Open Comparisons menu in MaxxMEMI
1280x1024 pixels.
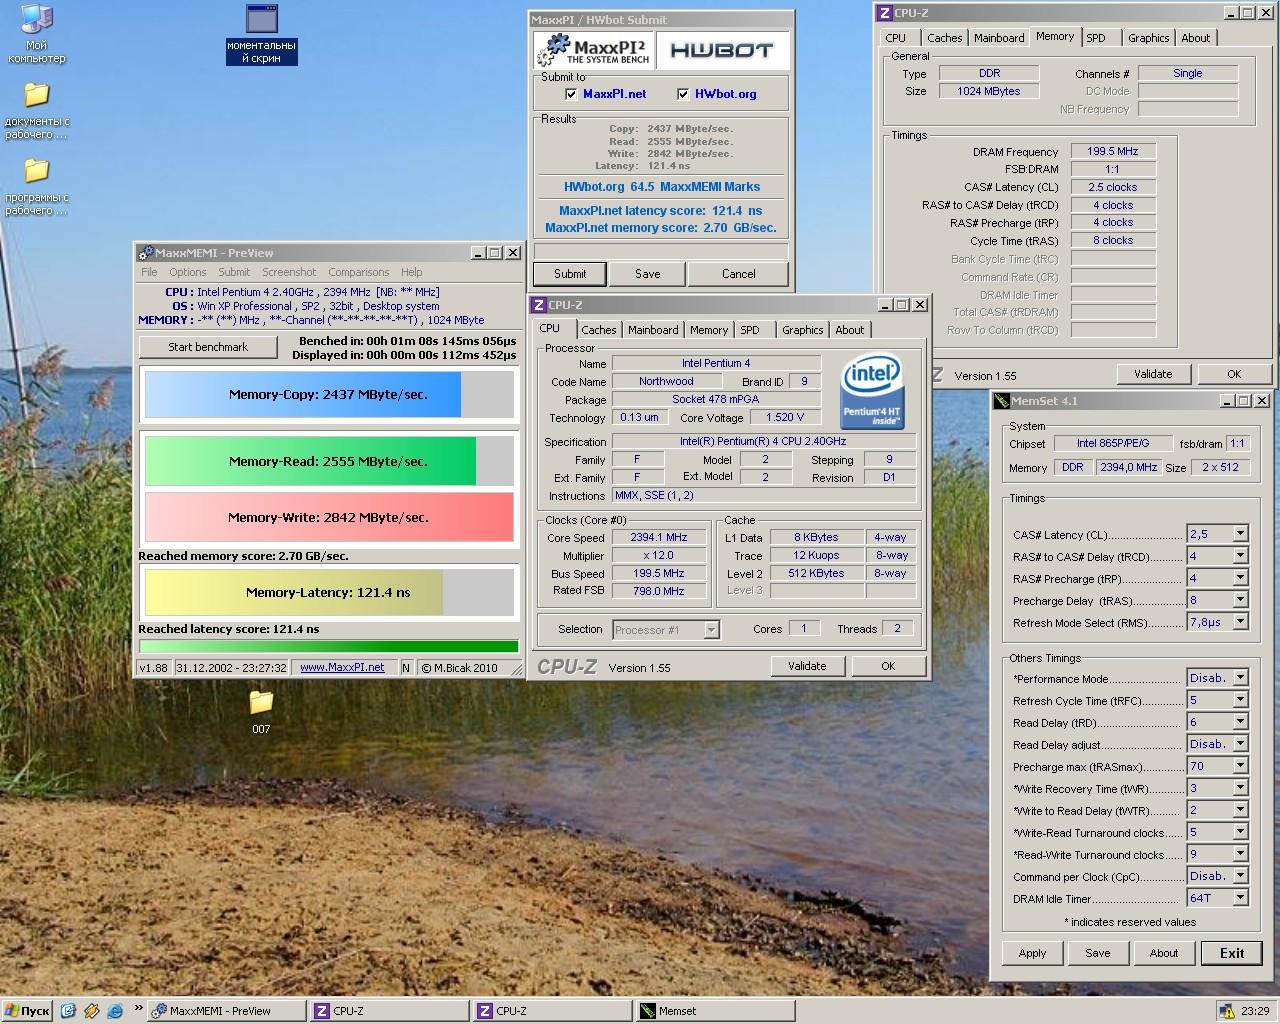(358, 272)
